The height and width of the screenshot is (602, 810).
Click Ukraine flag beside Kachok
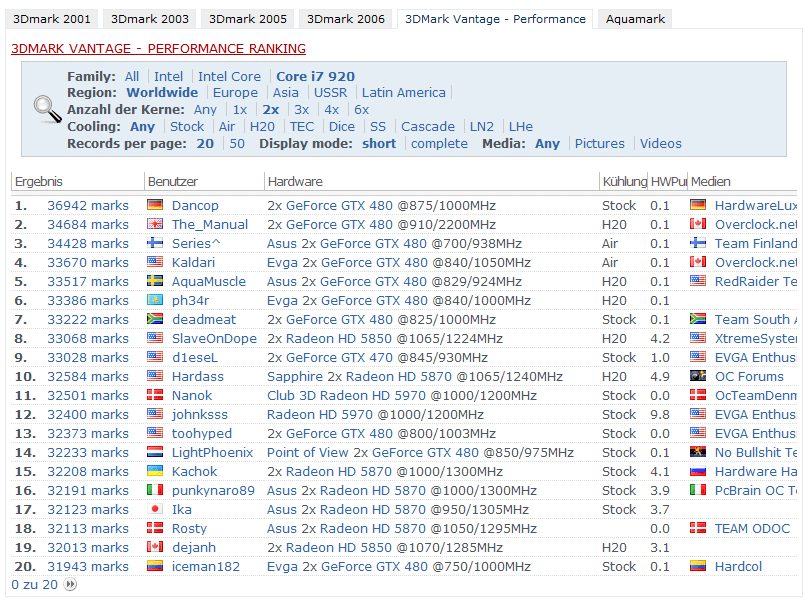click(x=155, y=471)
